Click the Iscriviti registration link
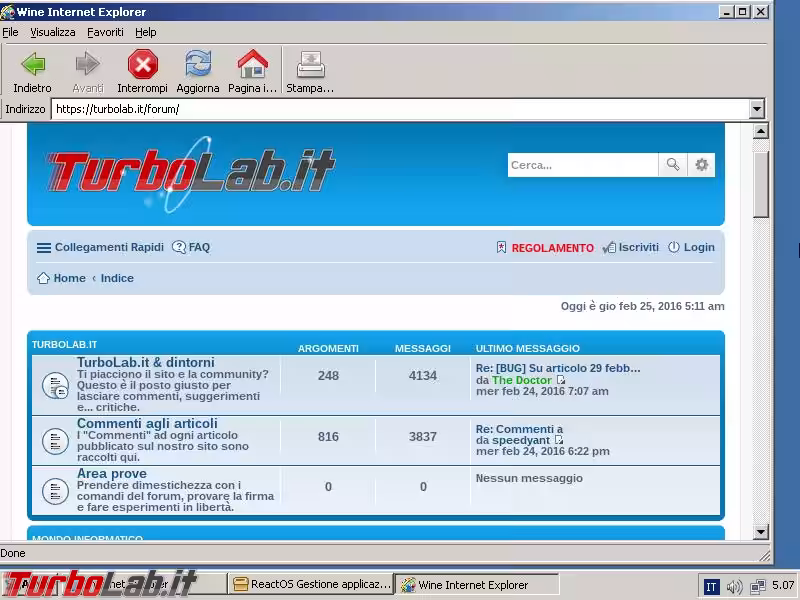800x600 pixels. pos(638,247)
